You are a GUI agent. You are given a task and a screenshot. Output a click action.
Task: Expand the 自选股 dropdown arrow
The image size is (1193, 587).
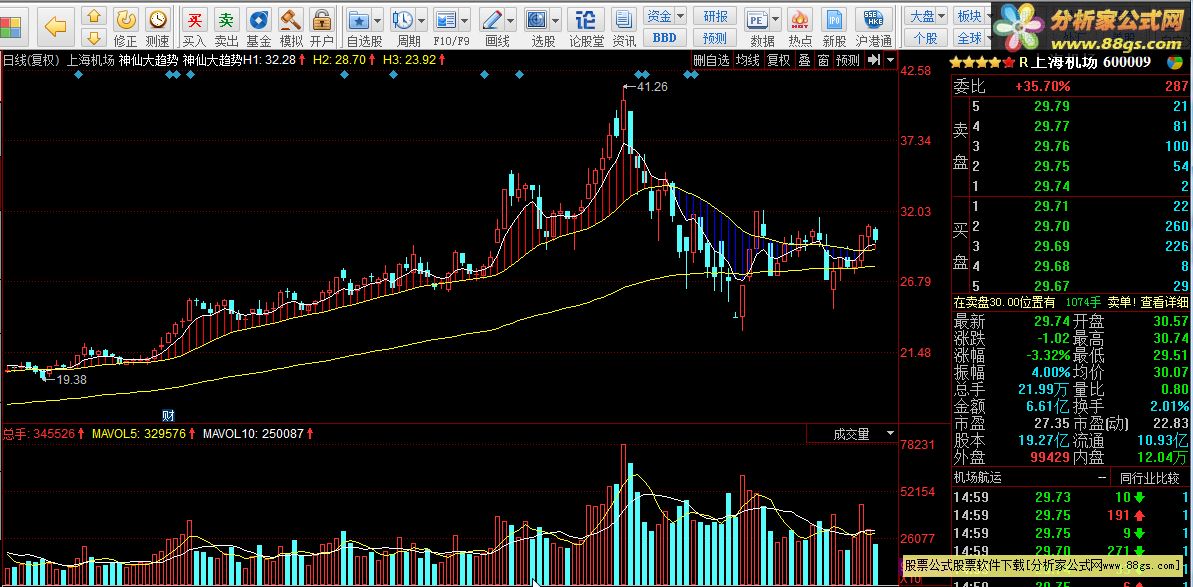[x=377, y=21]
